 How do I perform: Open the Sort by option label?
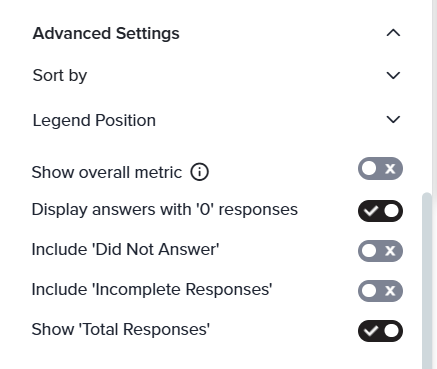point(60,76)
